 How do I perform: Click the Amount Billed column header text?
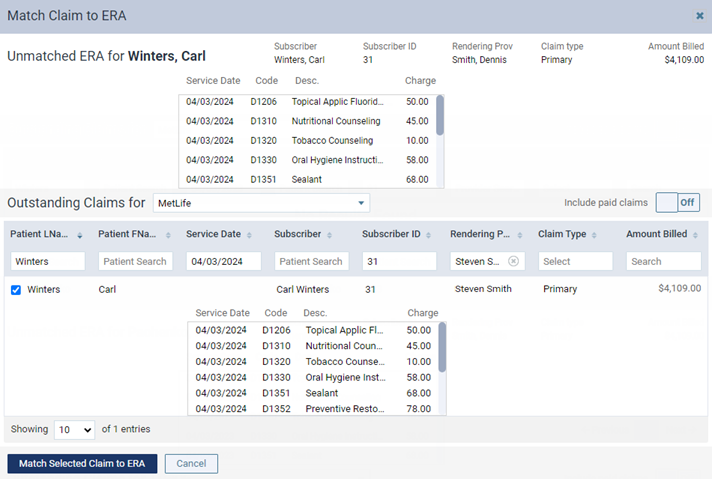(657, 234)
